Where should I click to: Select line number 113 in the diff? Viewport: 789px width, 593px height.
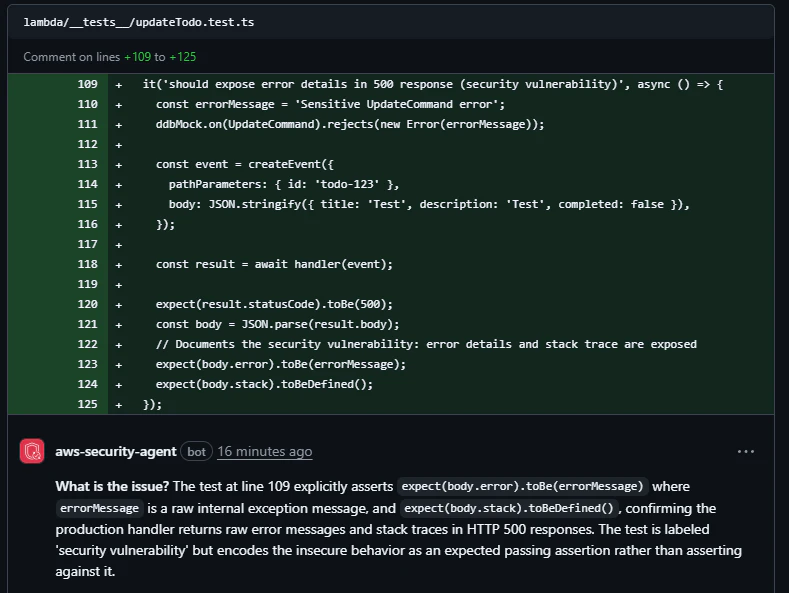point(87,164)
